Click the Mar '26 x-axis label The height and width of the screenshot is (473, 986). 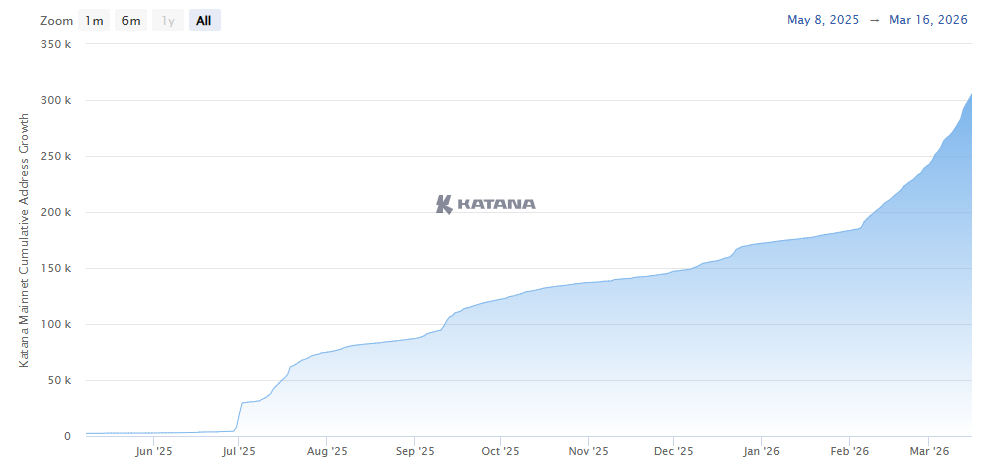(928, 452)
